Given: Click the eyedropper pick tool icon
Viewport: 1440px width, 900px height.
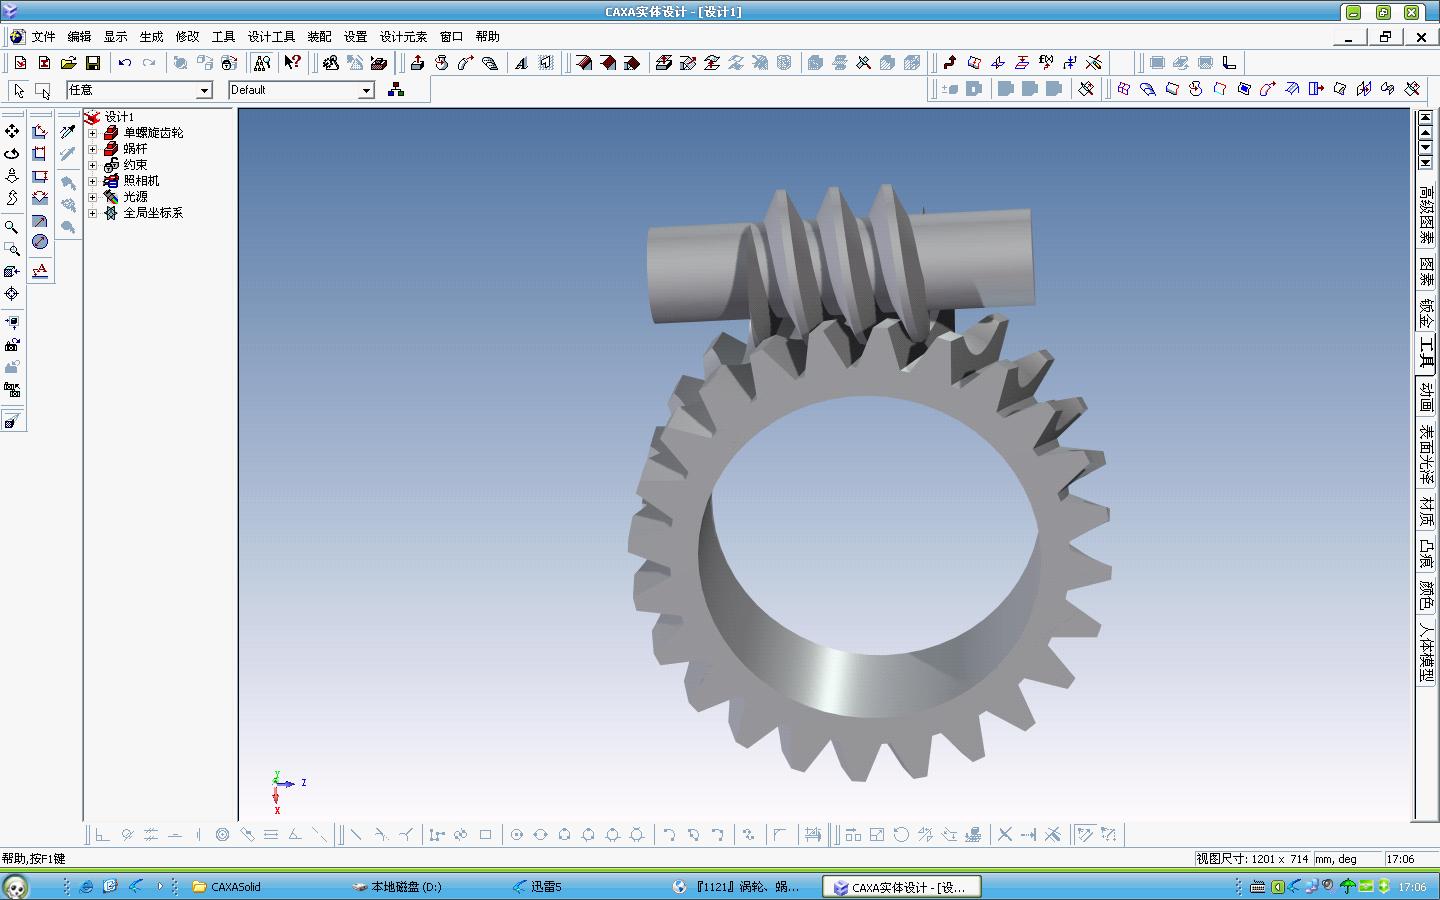Looking at the screenshot, I should pyautogui.click(x=68, y=131).
